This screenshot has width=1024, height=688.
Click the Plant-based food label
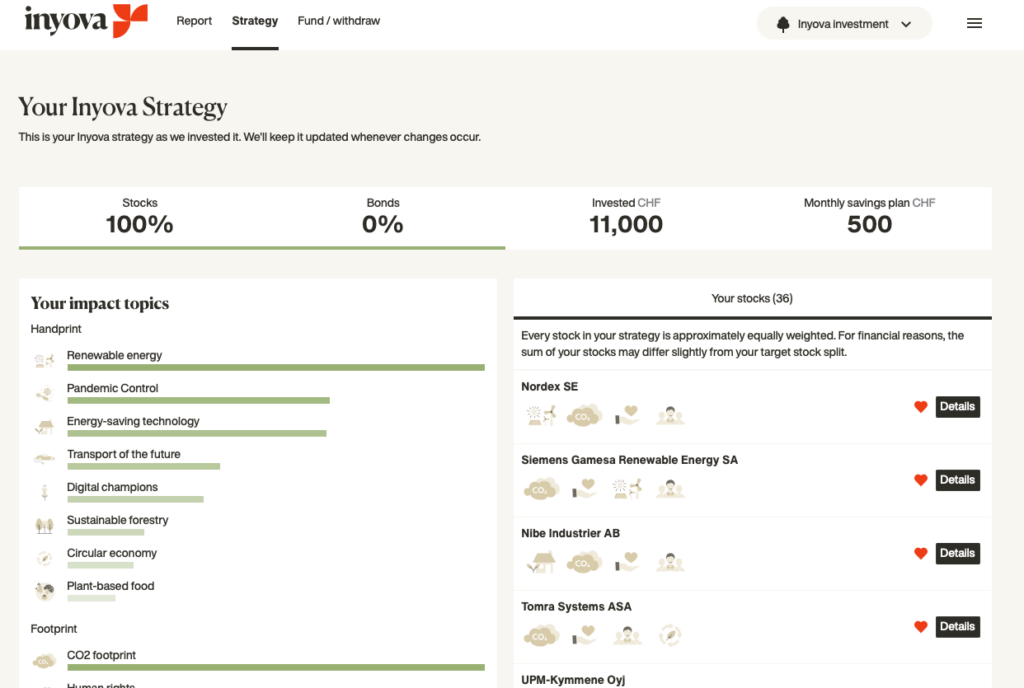pos(110,586)
